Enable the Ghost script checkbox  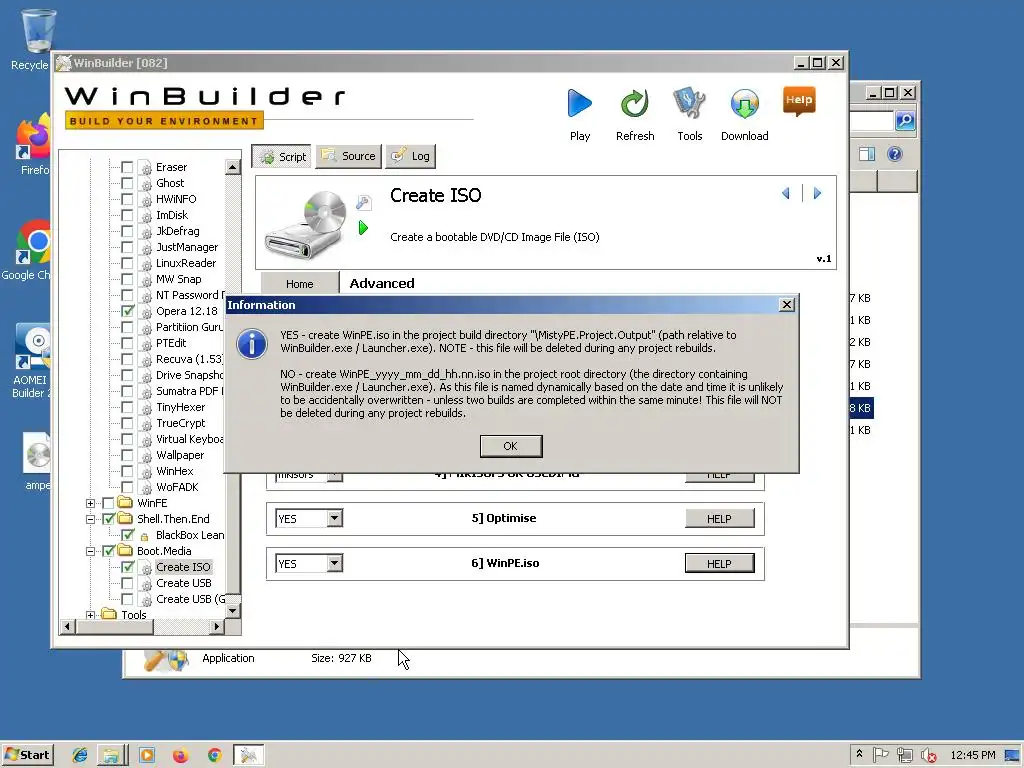(x=127, y=183)
